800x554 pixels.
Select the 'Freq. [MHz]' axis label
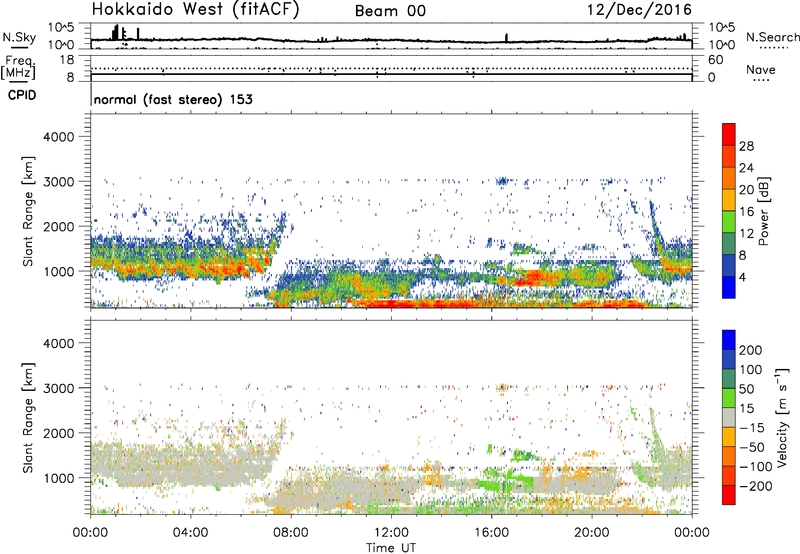(18, 68)
